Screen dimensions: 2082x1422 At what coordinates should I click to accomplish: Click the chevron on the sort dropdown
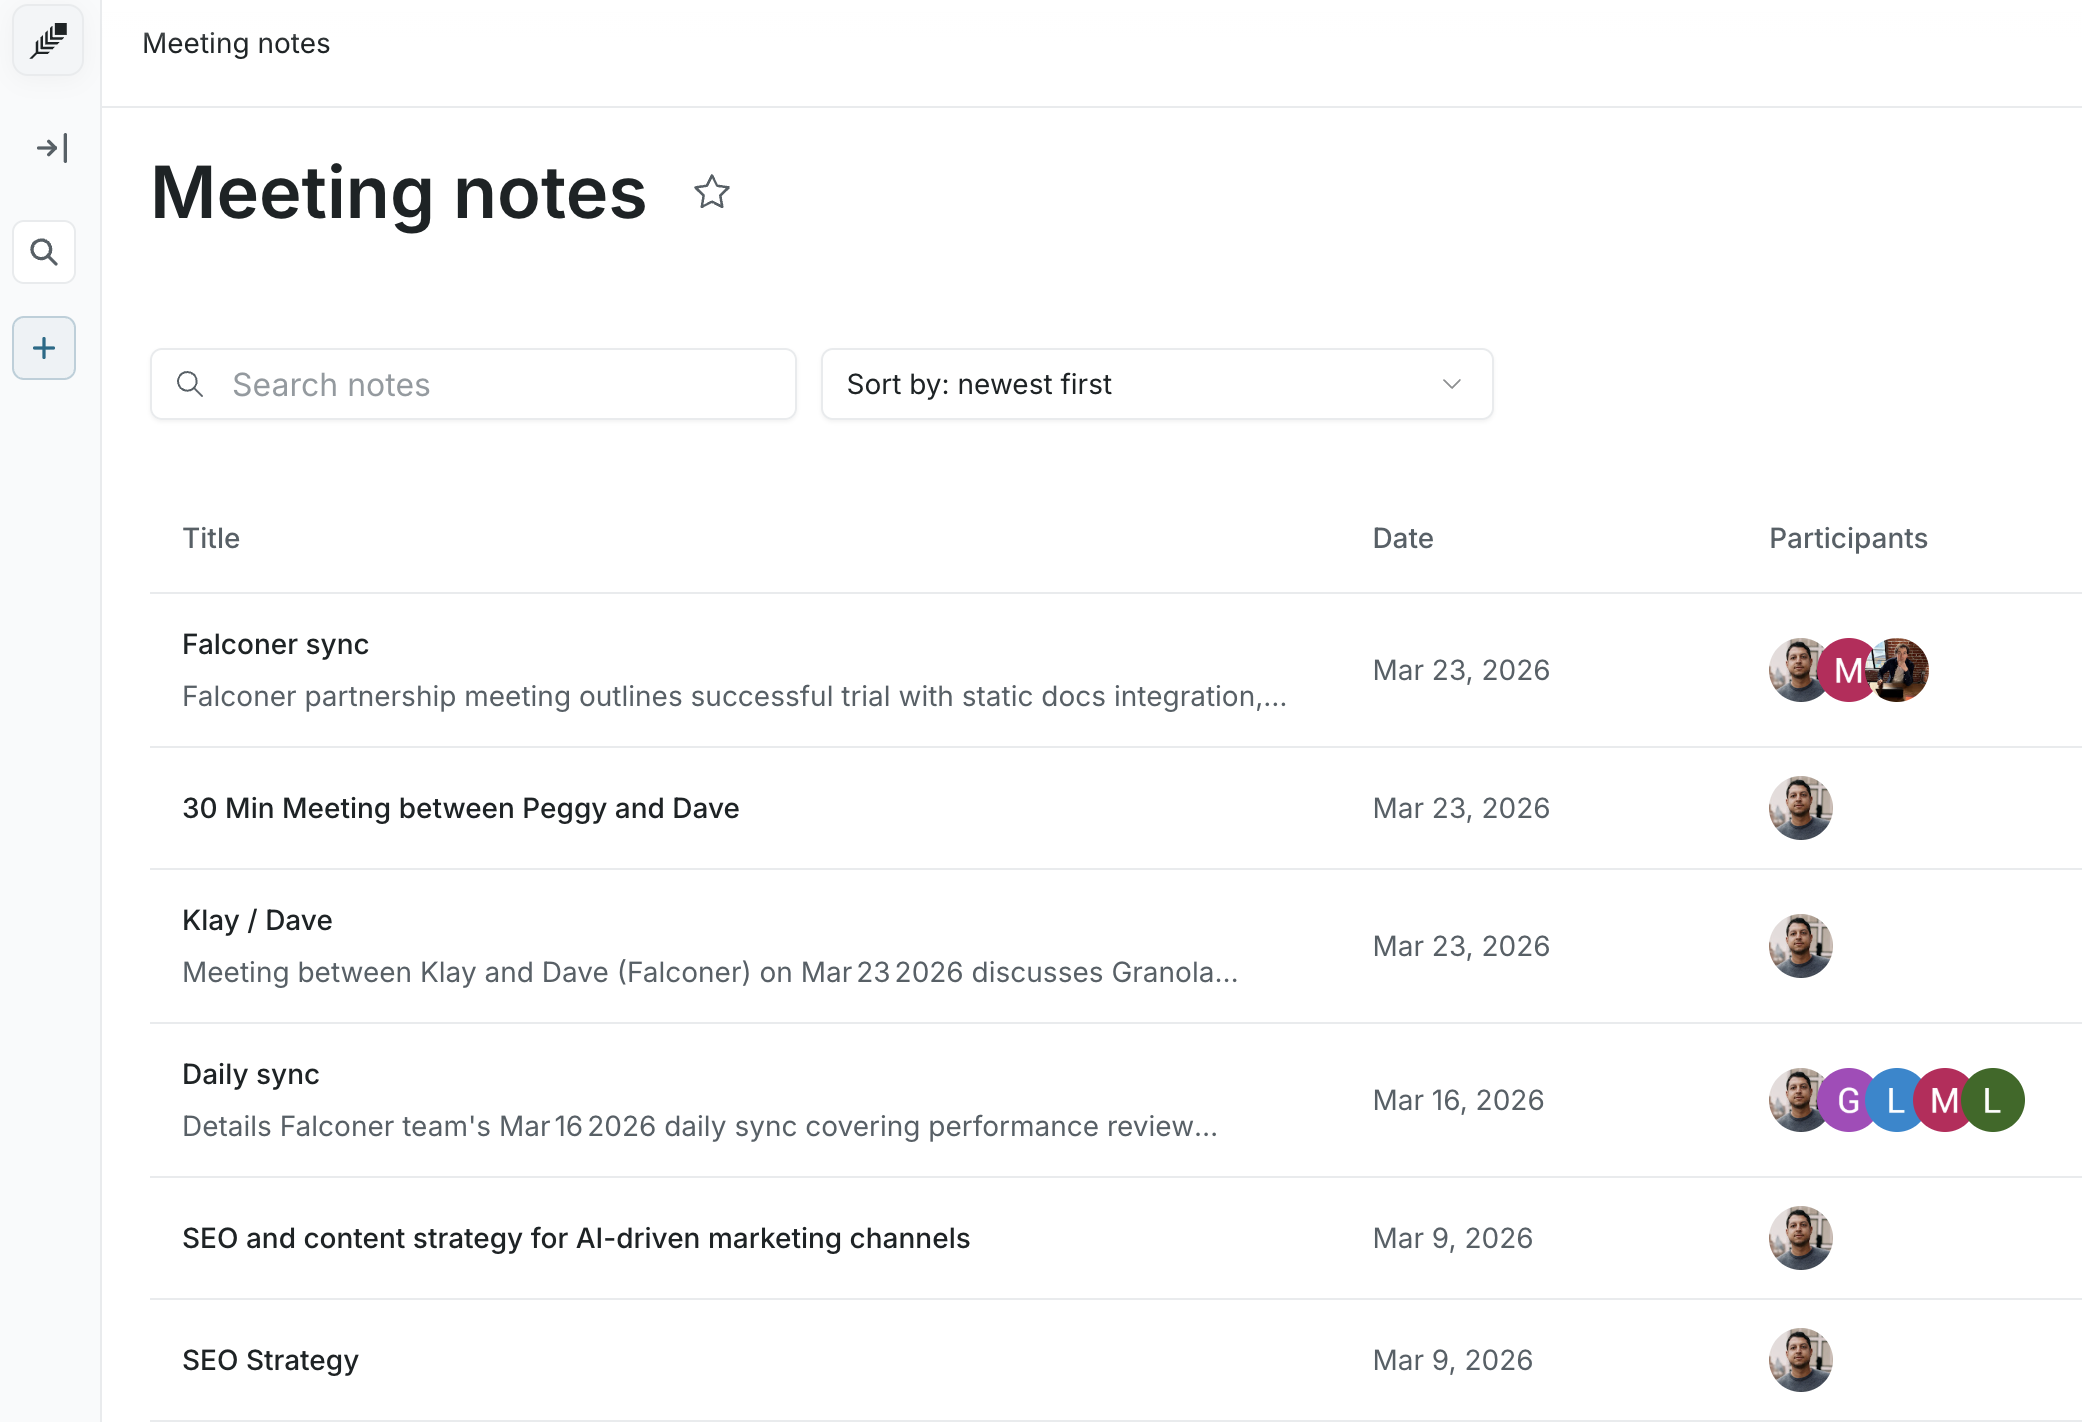1452,385
